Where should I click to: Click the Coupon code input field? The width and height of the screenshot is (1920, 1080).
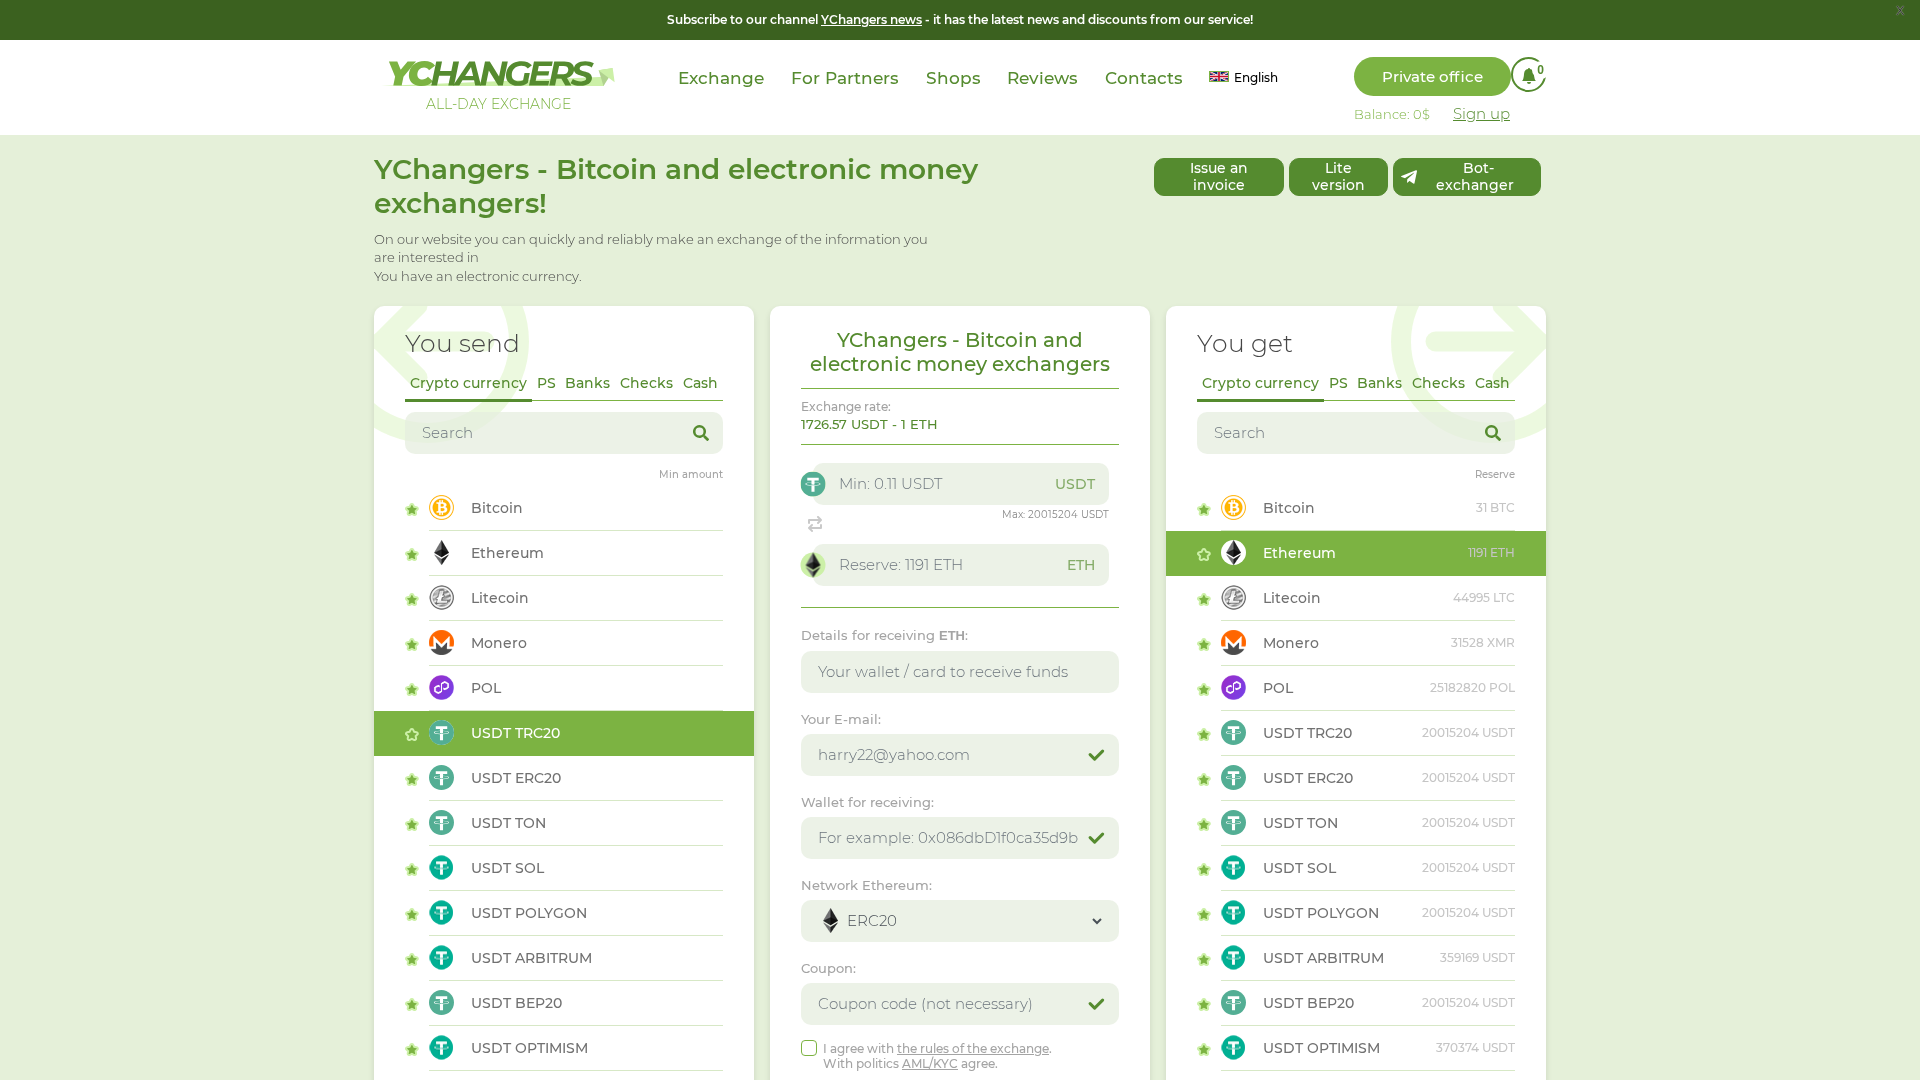click(960, 1004)
